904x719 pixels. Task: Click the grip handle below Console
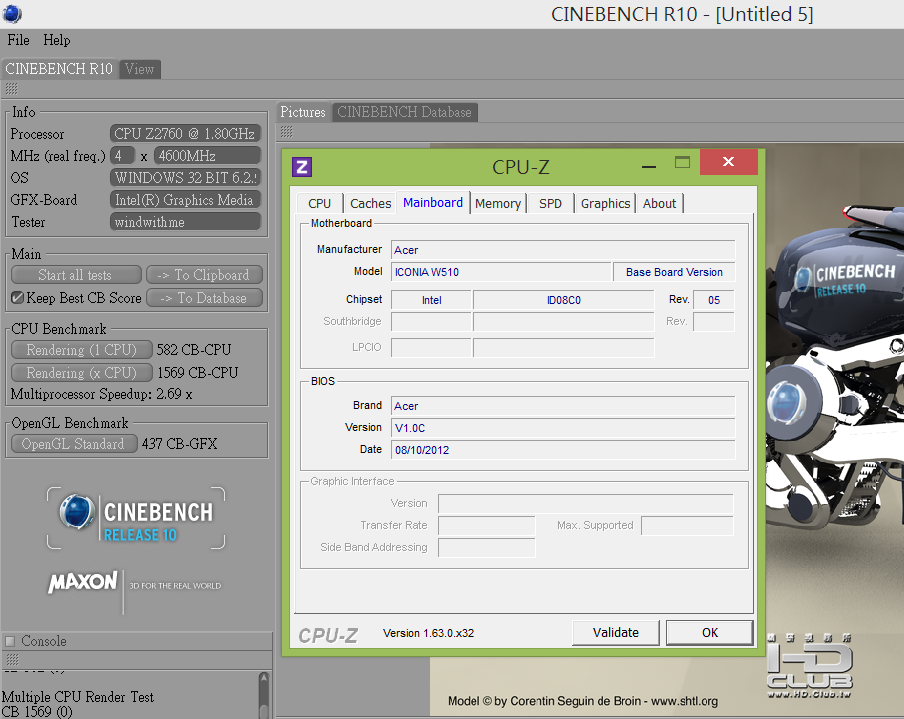click(12, 659)
